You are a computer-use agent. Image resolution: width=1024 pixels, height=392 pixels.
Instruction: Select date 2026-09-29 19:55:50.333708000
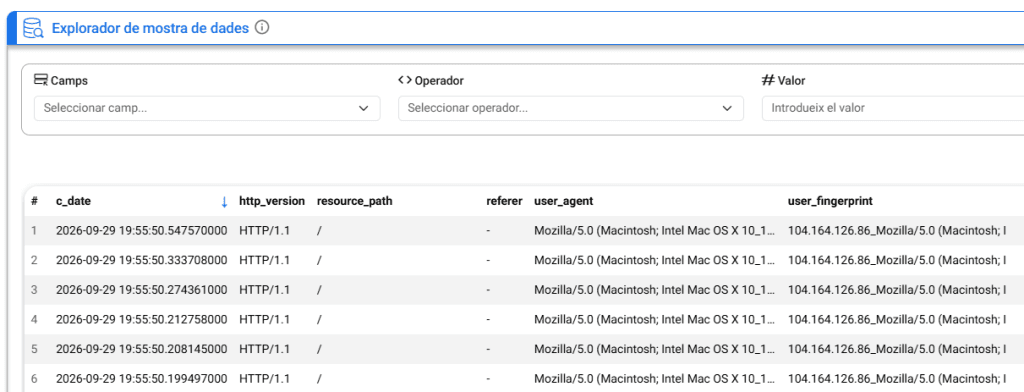coord(142,260)
